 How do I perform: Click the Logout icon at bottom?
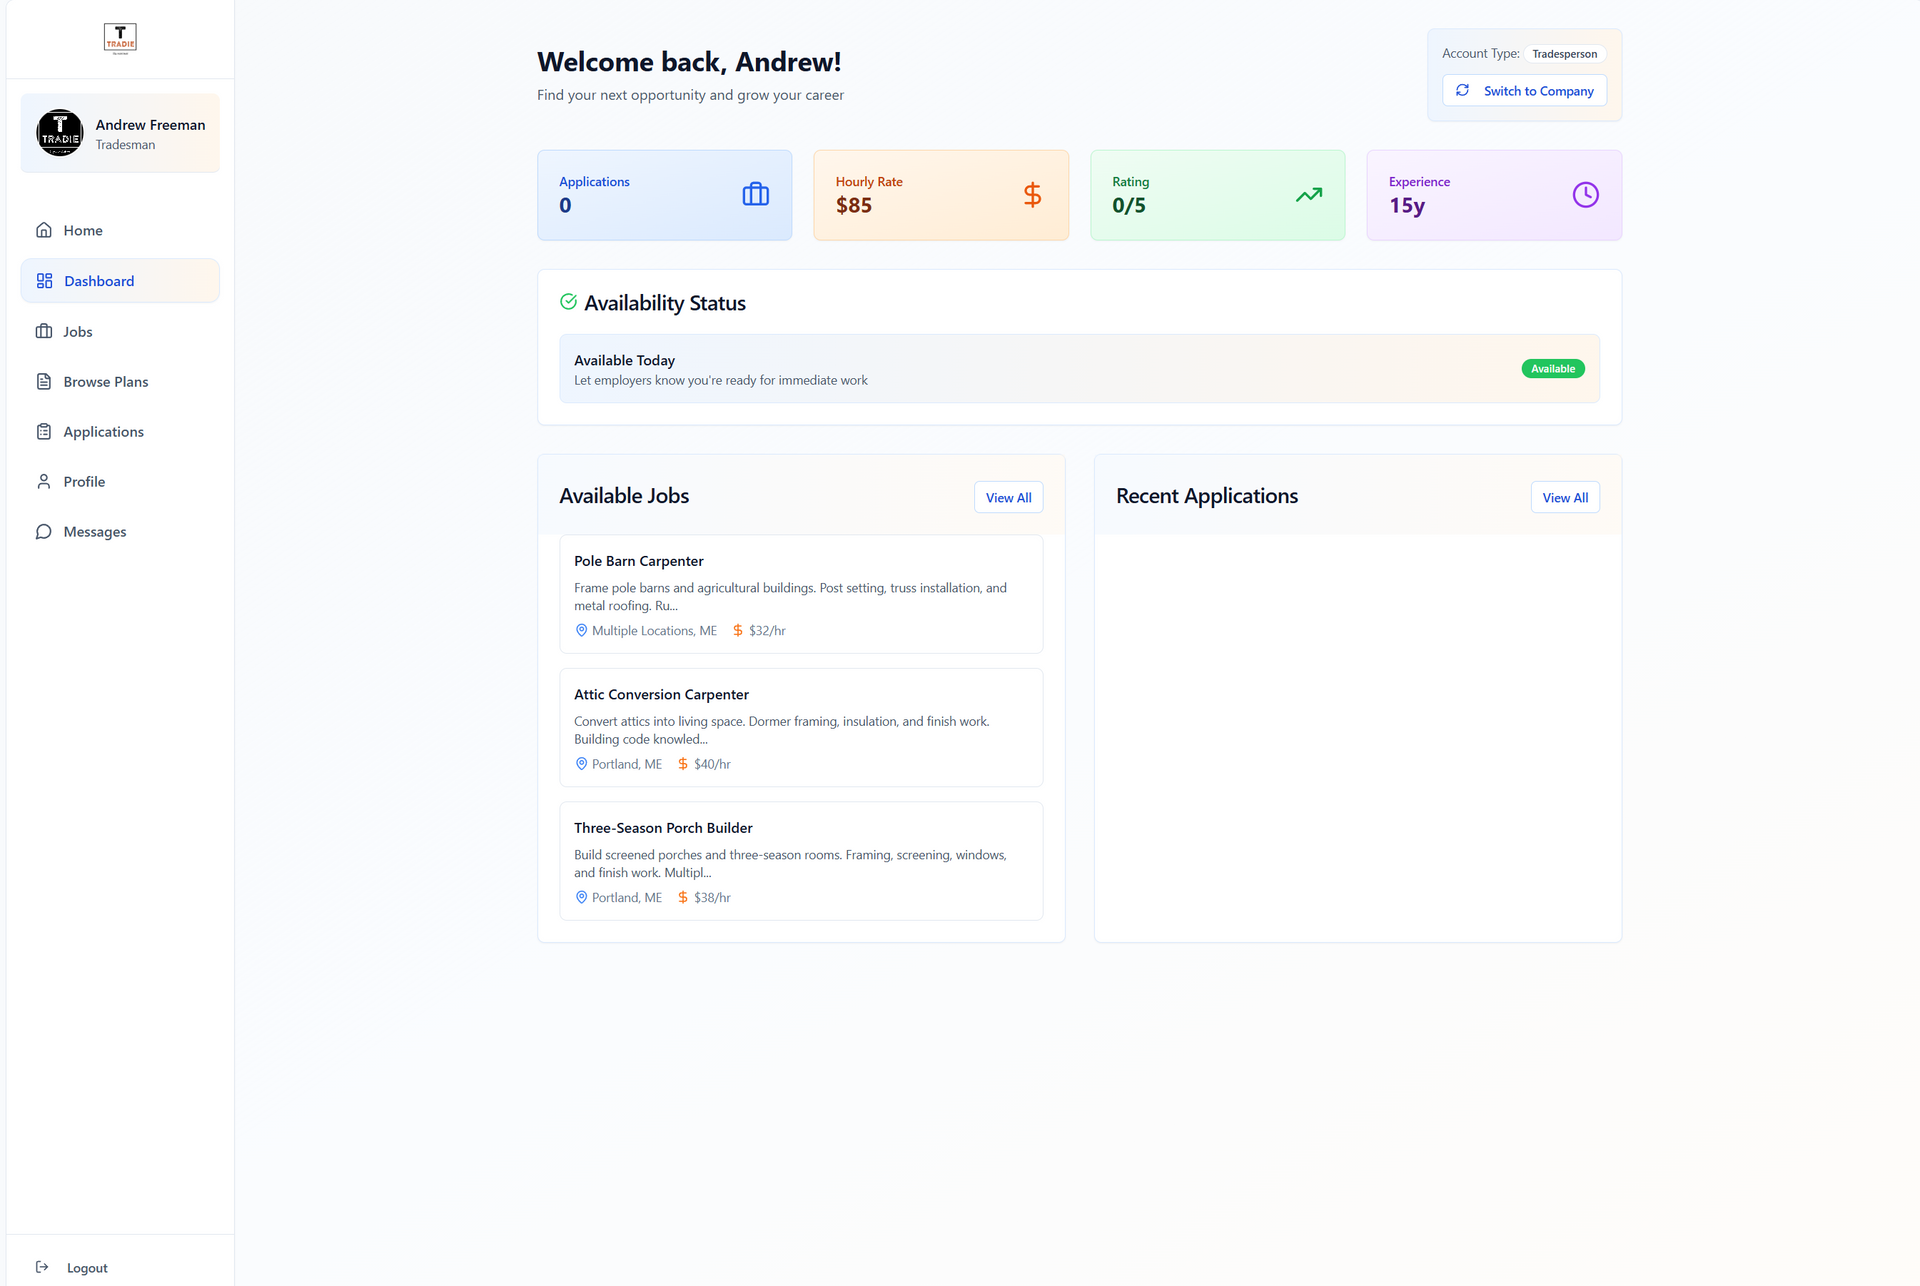point(42,1267)
